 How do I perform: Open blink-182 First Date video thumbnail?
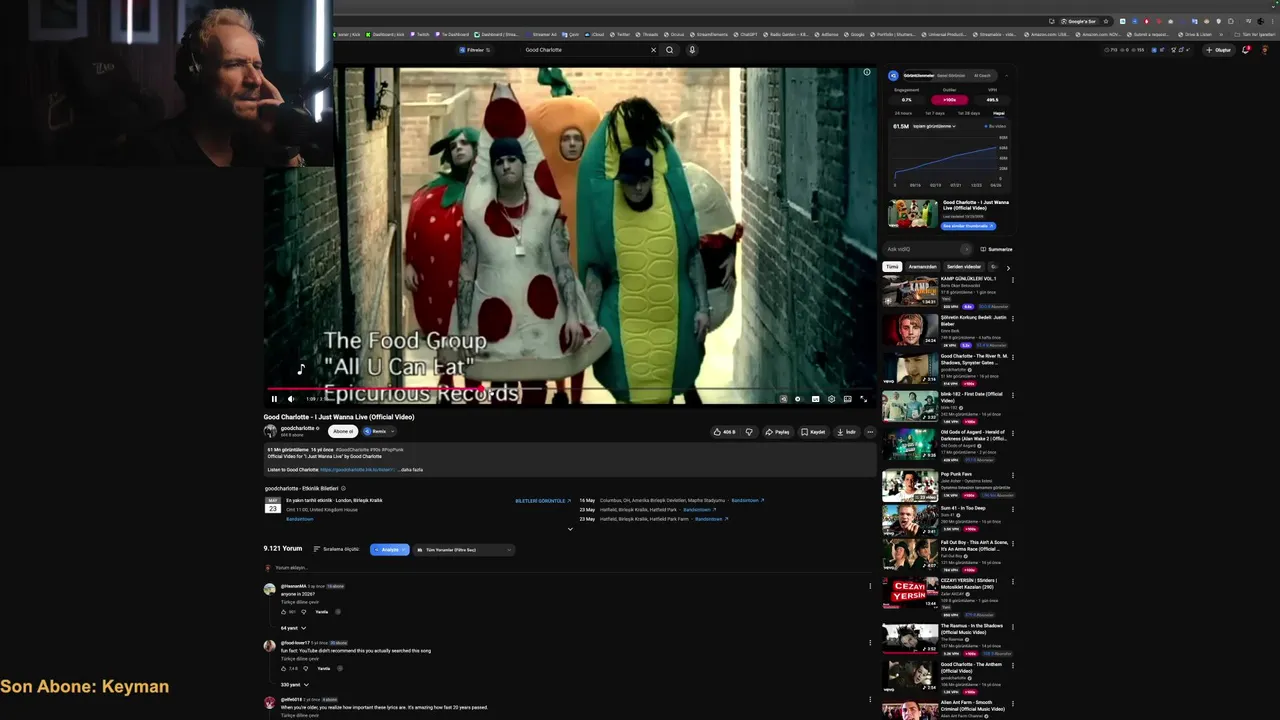(910, 407)
